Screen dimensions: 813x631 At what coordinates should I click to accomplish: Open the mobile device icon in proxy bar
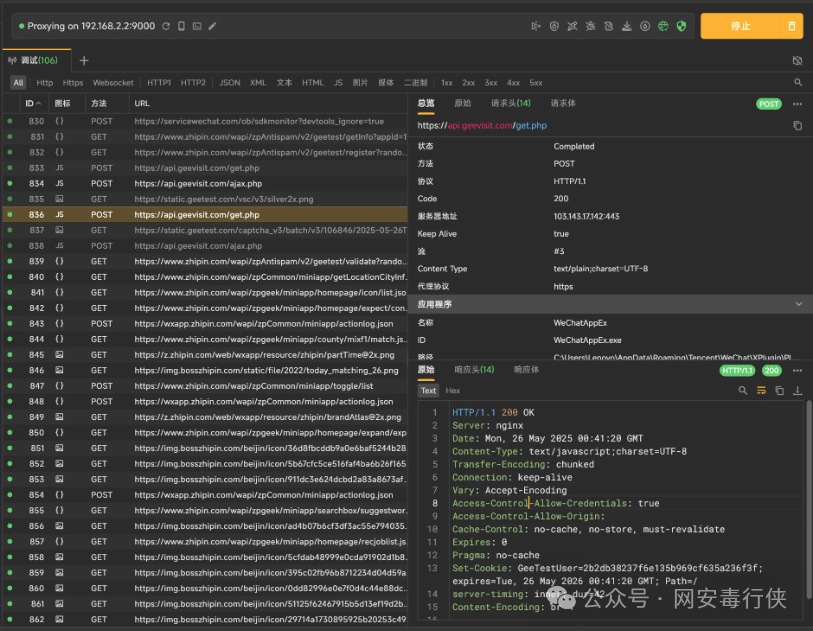(x=181, y=26)
